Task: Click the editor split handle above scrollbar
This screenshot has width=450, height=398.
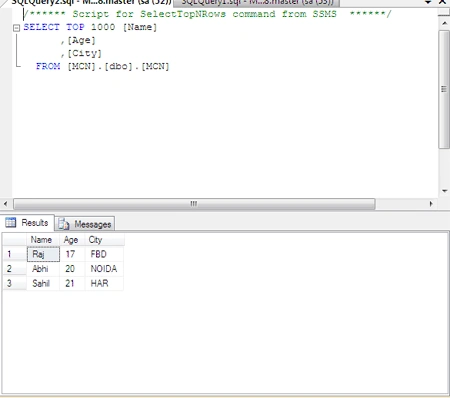Action: [444, 13]
